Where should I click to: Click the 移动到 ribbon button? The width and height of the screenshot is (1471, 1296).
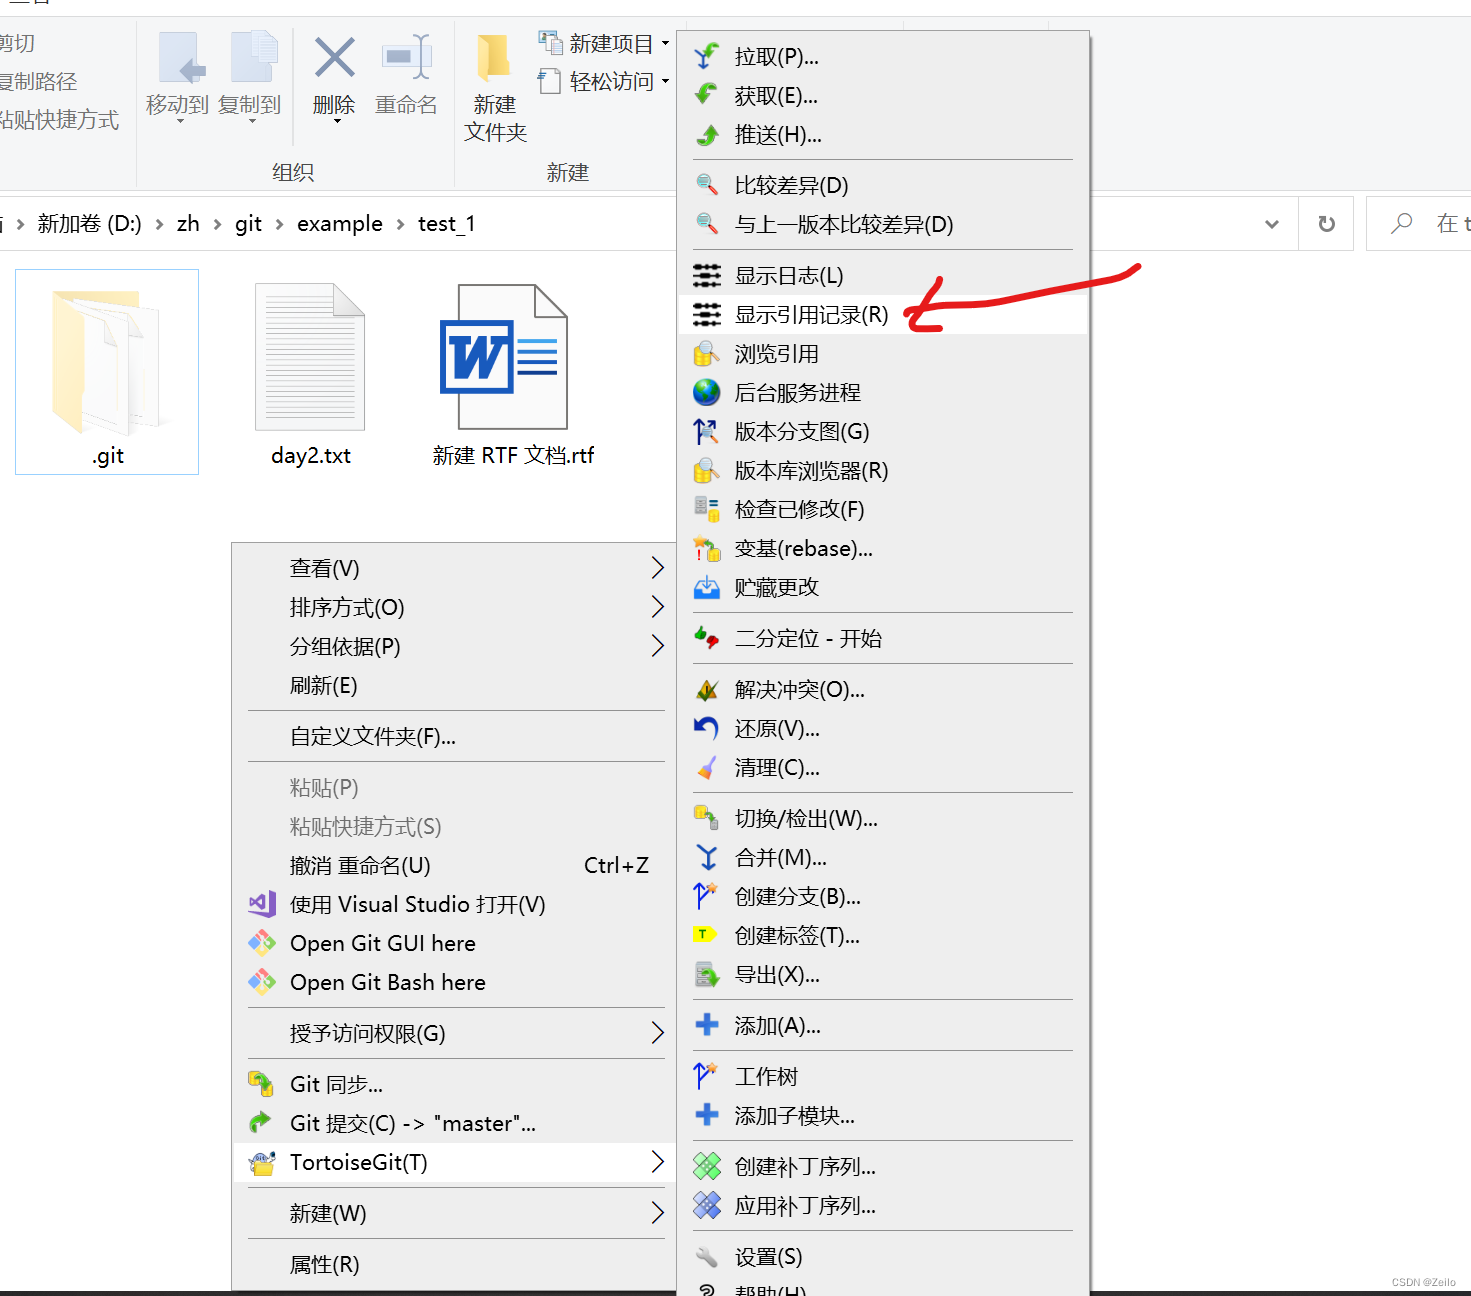(x=178, y=78)
